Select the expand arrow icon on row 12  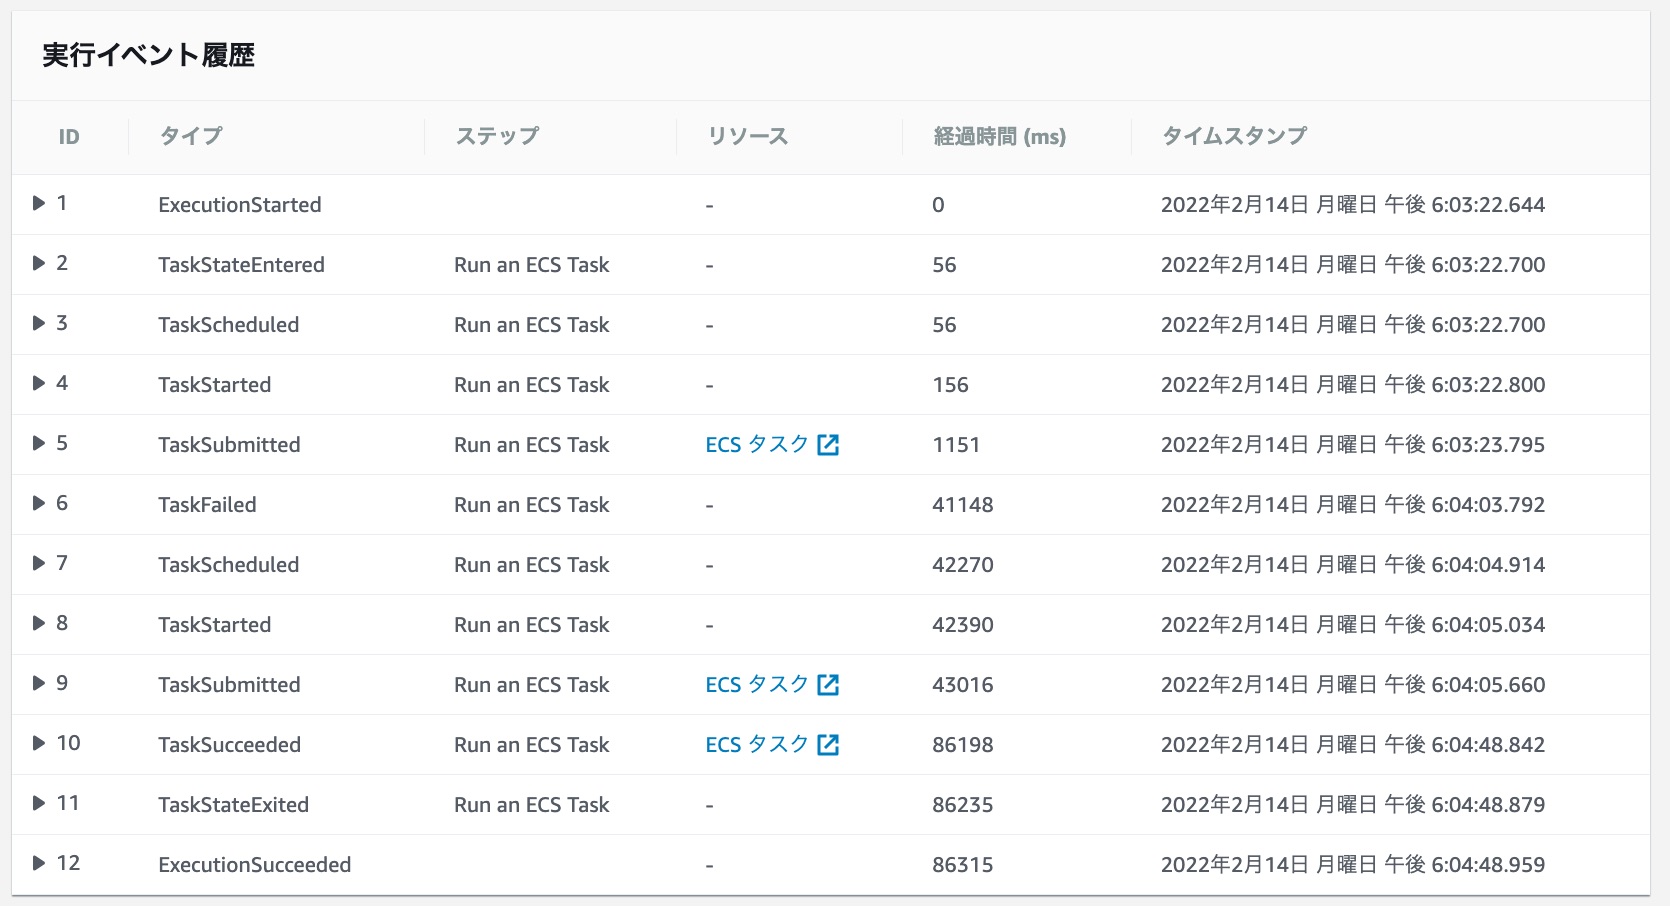[39, 864]
